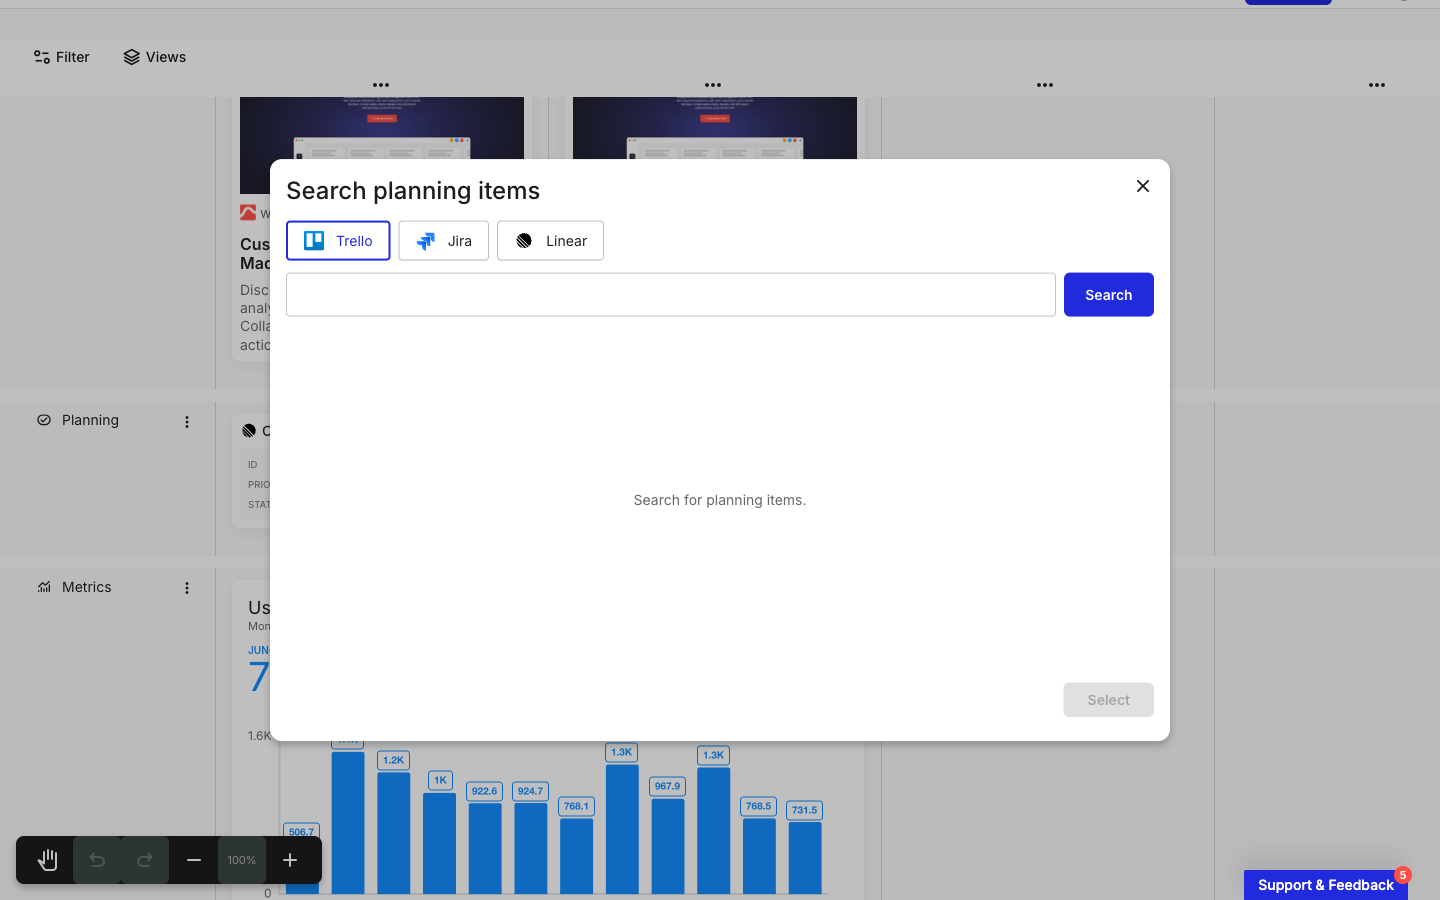Click the Planning row checkmark icon
The image size is (1440, 900).
click(x=44, y=420)
